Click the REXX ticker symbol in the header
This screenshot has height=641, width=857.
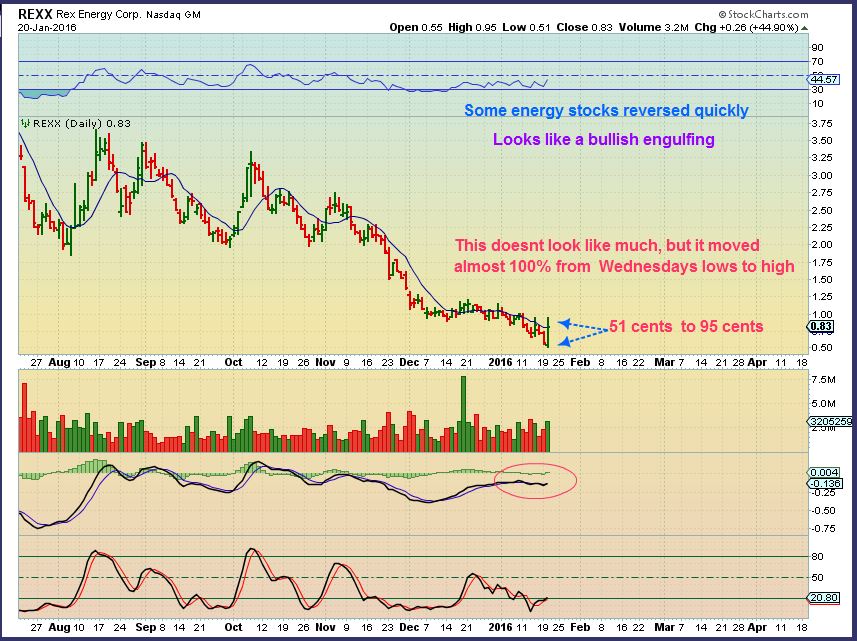pyautogui.click(x=36, y=15)
